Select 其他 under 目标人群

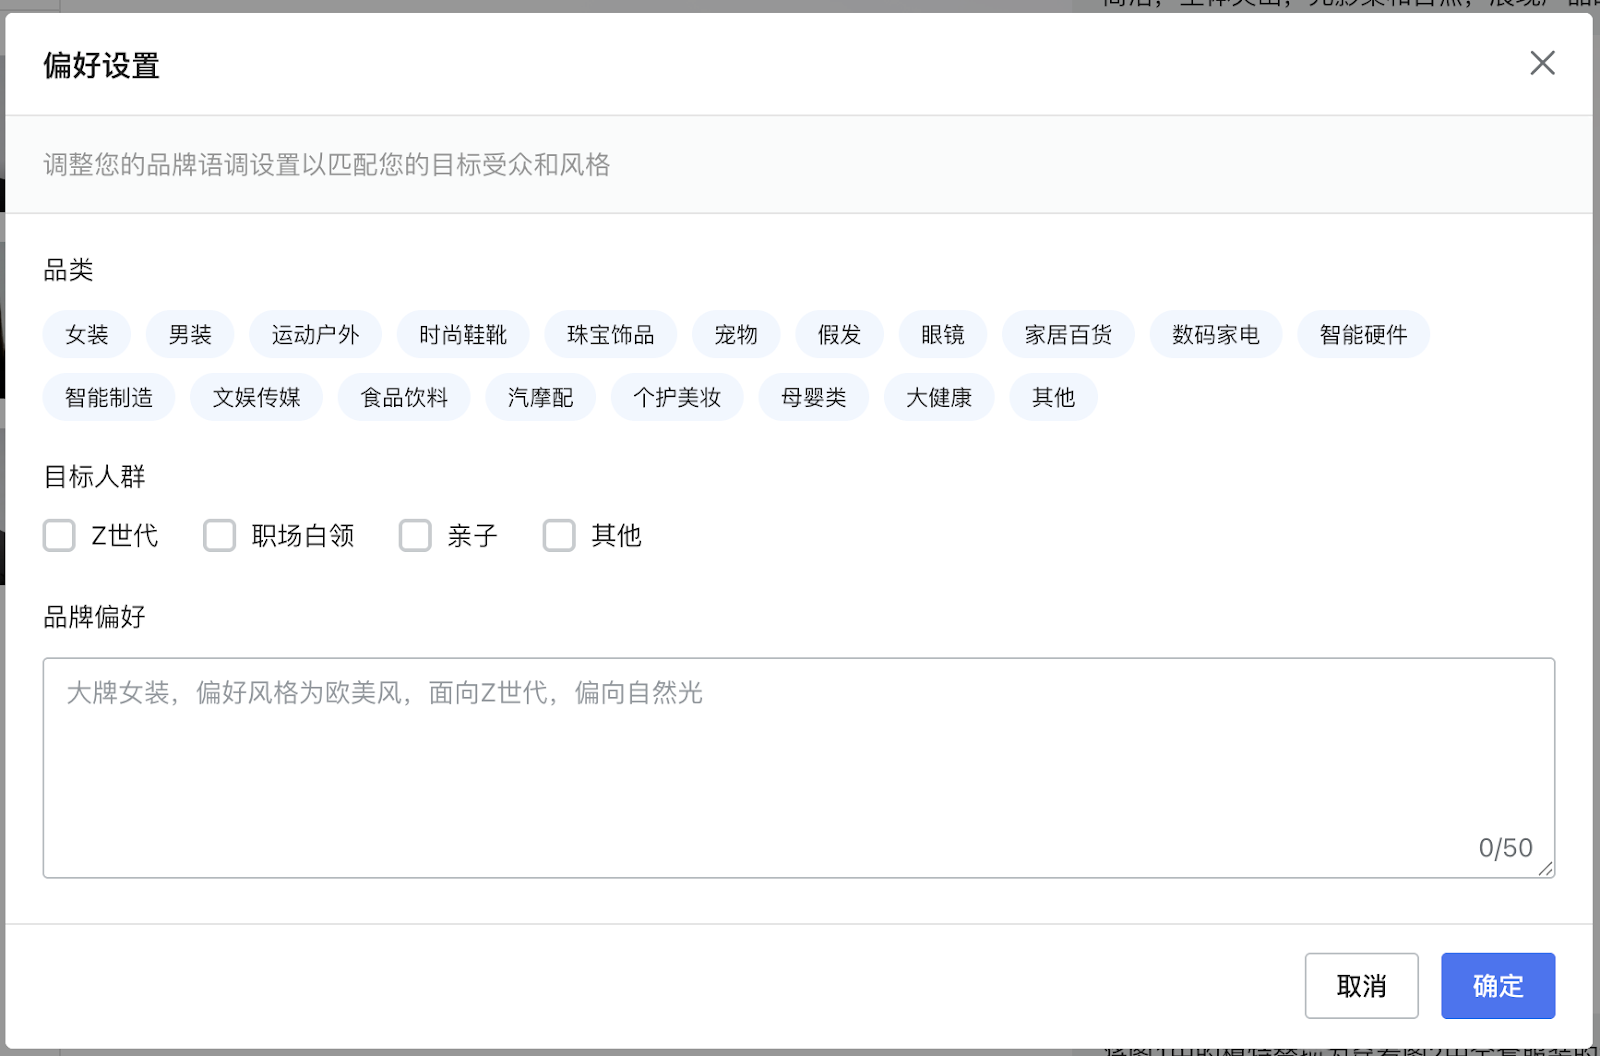click(x=559, y=536)
